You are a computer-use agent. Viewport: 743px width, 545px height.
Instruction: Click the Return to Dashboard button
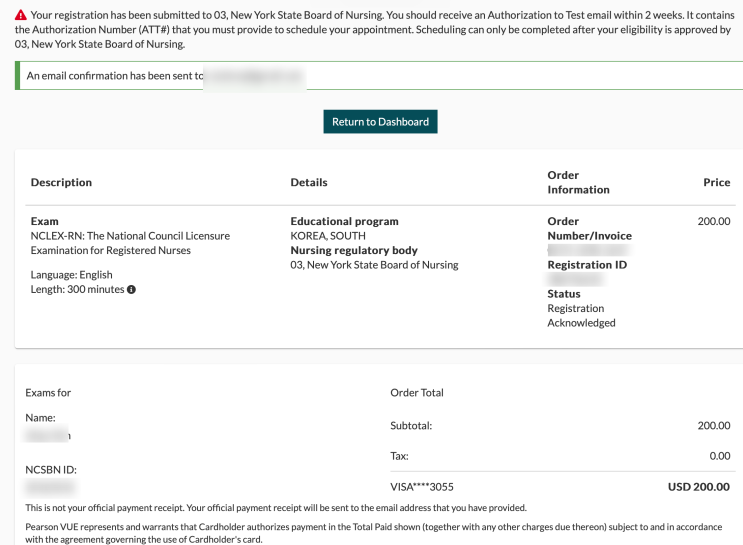point(380,122)
